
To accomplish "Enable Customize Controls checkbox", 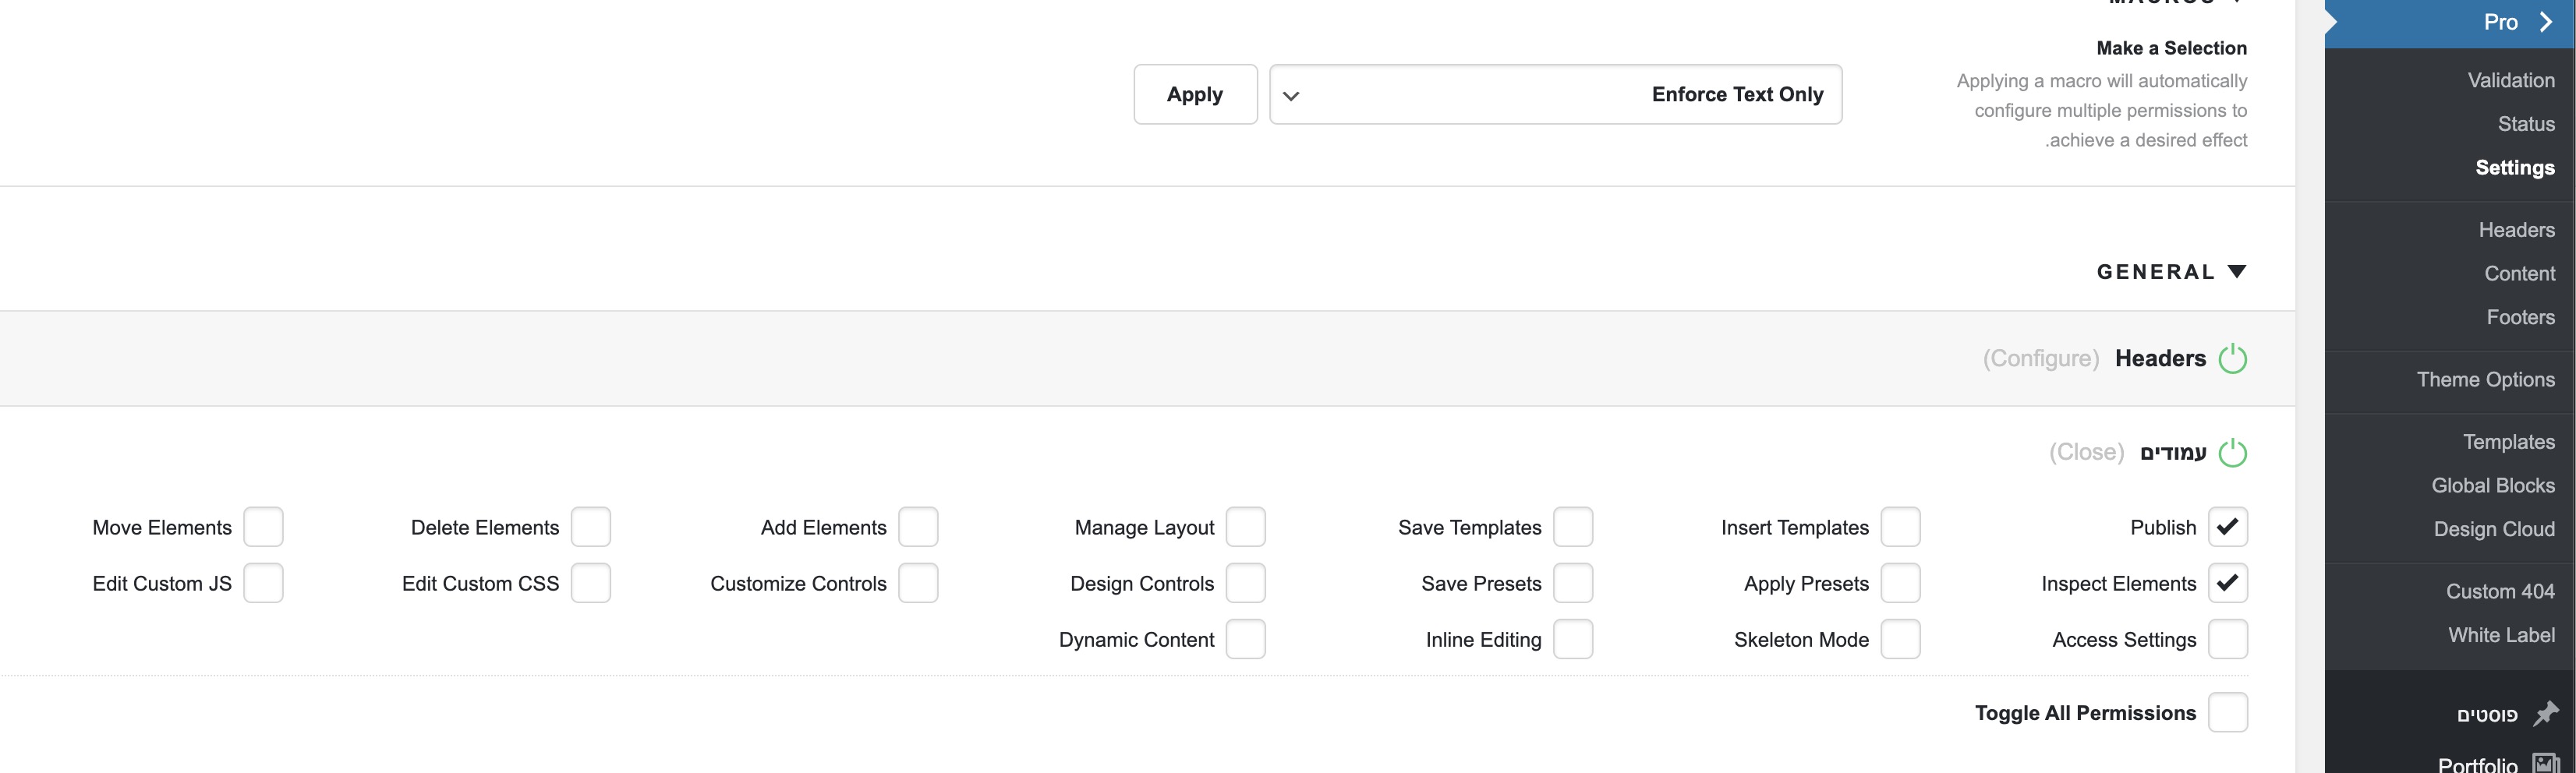I will coord(918,583).
